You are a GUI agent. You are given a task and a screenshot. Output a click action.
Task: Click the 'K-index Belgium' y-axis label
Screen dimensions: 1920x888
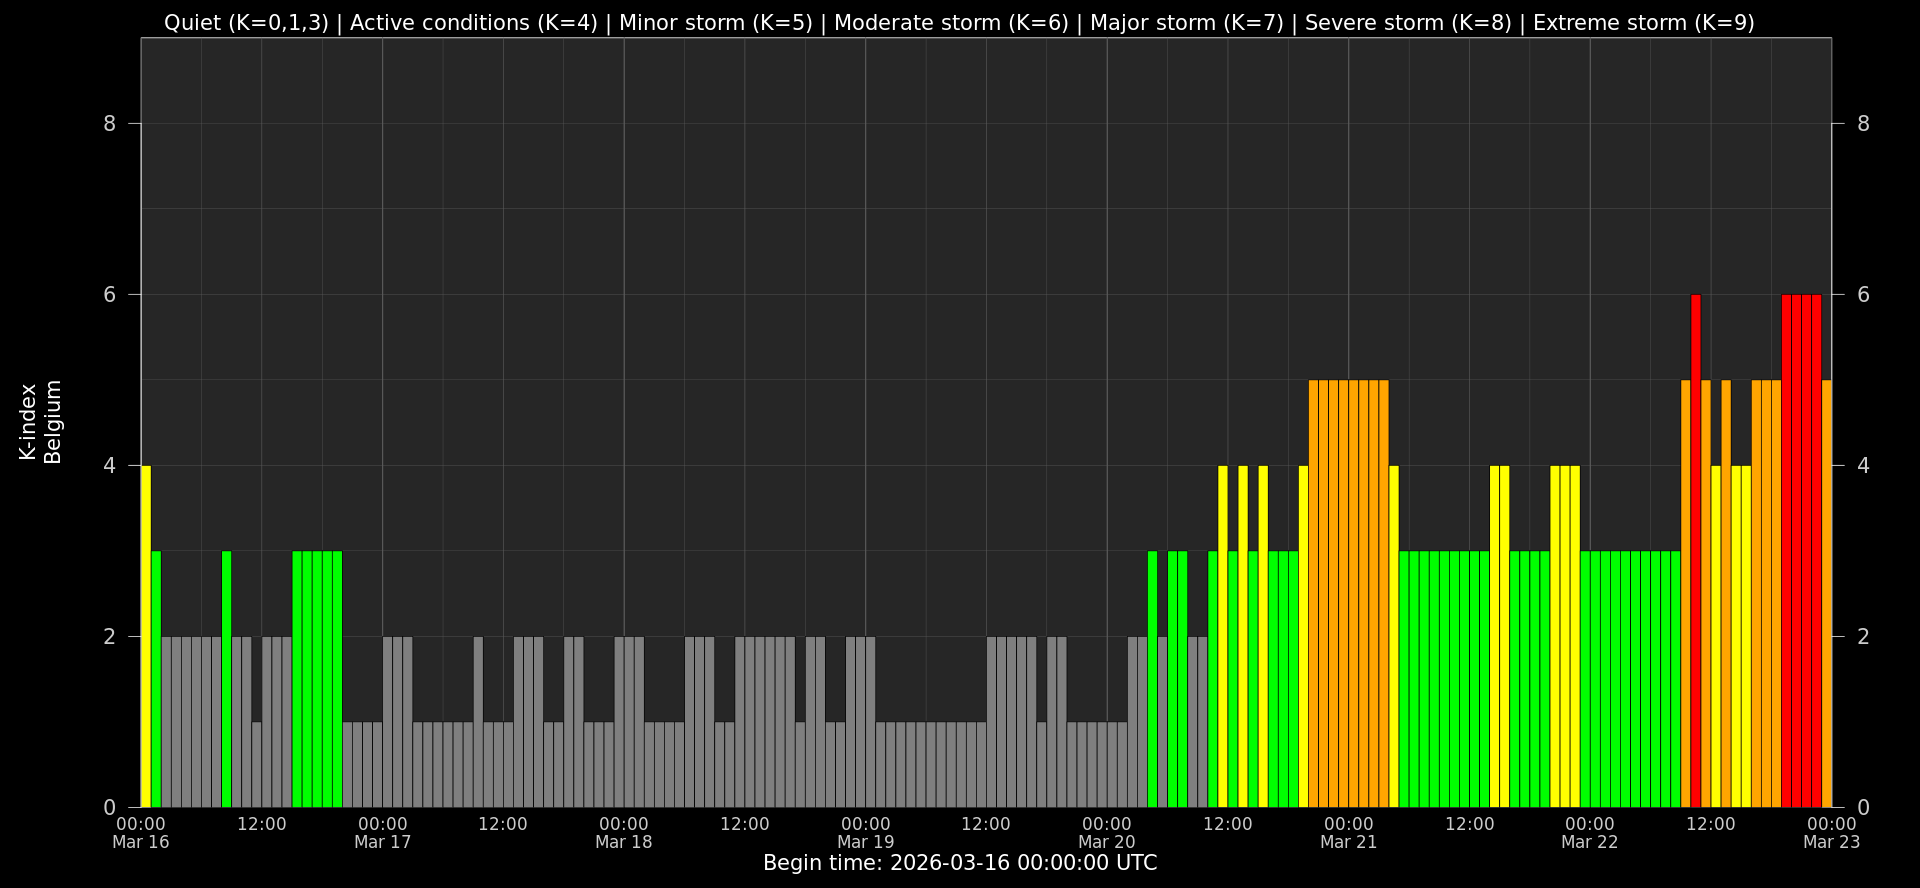tap(40, 422)
